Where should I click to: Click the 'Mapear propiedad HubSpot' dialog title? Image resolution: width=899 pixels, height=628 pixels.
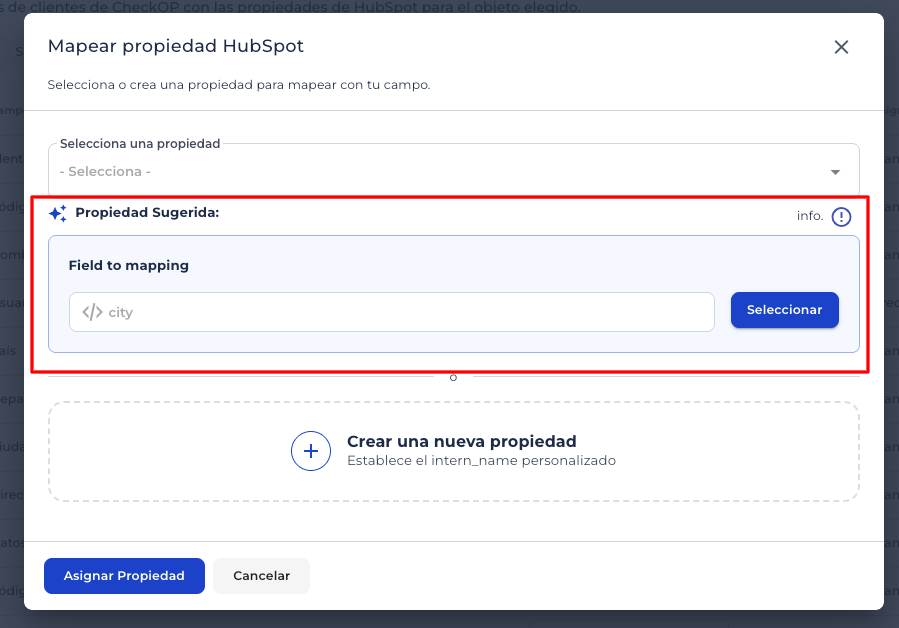click(176, 46)
